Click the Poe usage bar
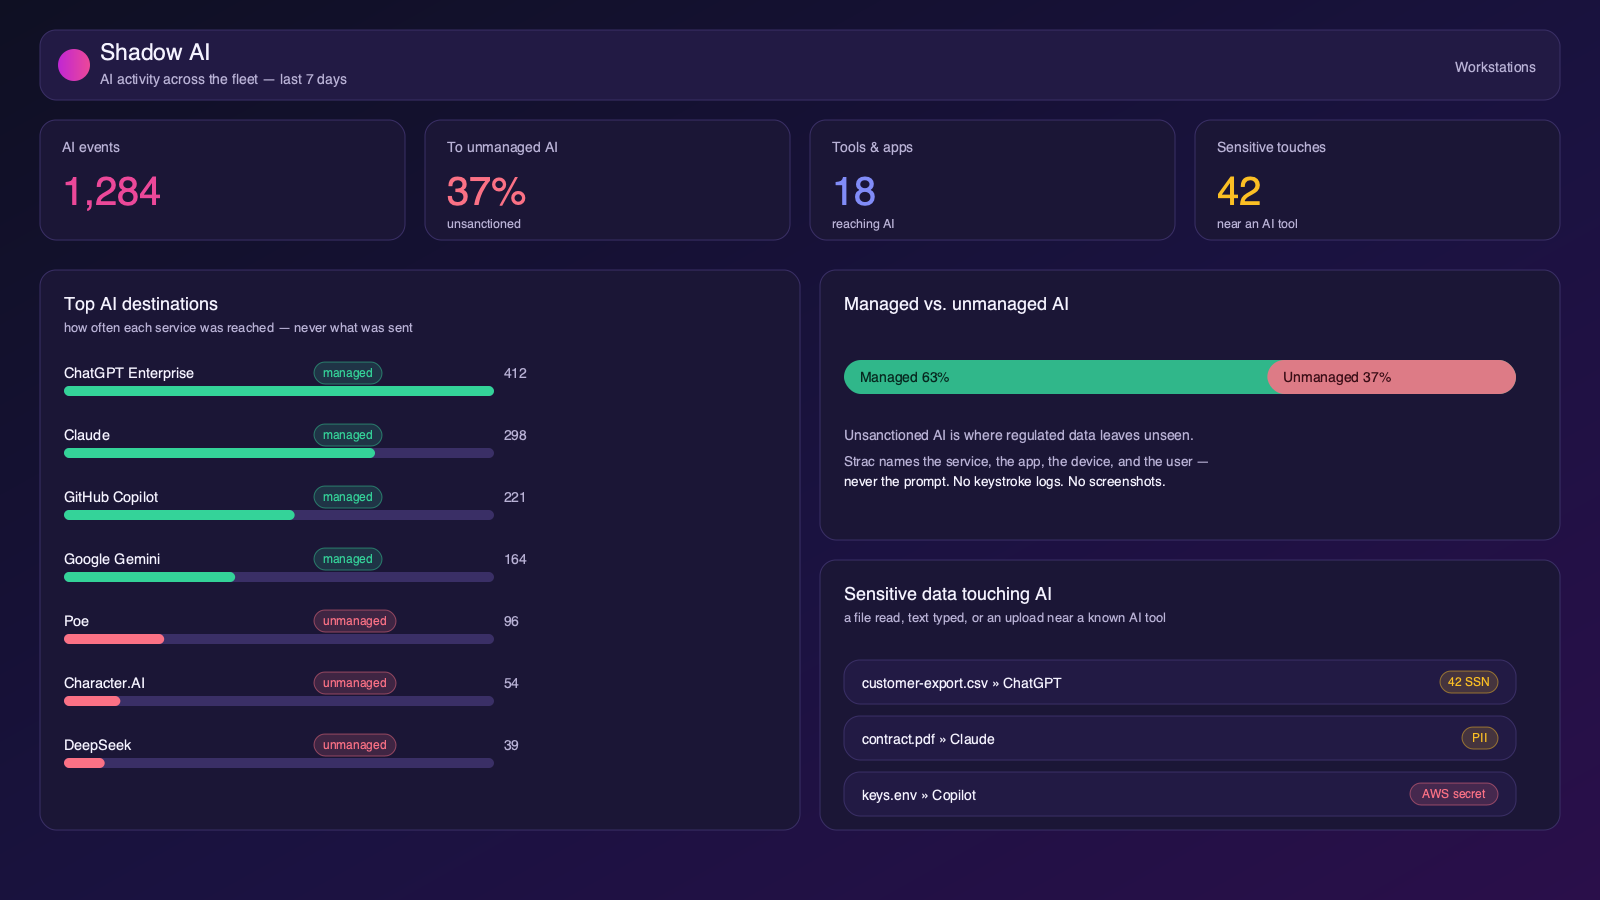Viewport: 1600px width, 900px height. (x=279, y=639)
